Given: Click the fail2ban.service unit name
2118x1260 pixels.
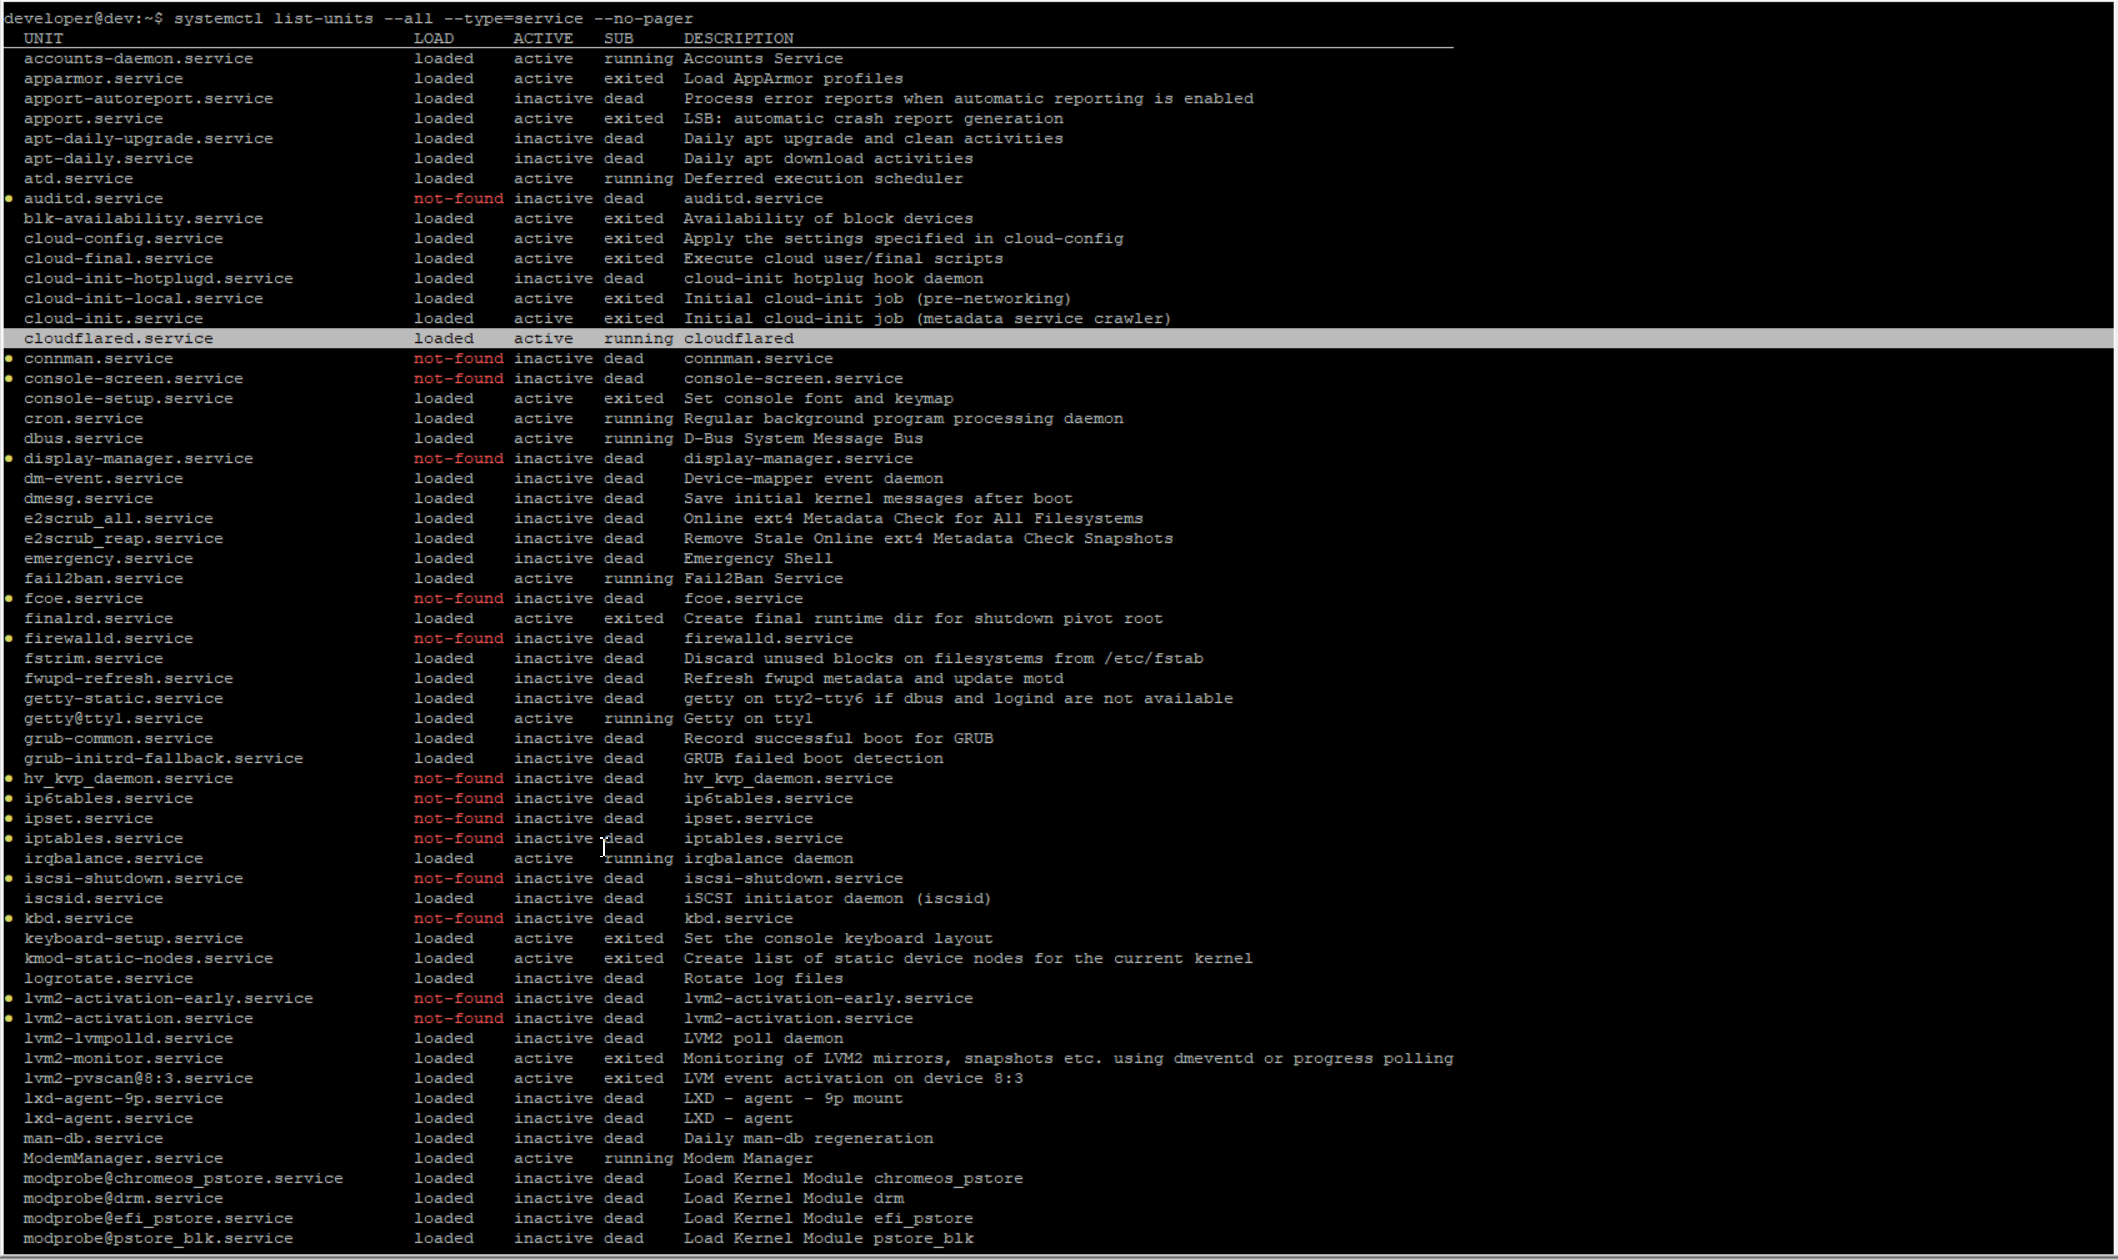Looking at the screenshot, I should (103, 579).
